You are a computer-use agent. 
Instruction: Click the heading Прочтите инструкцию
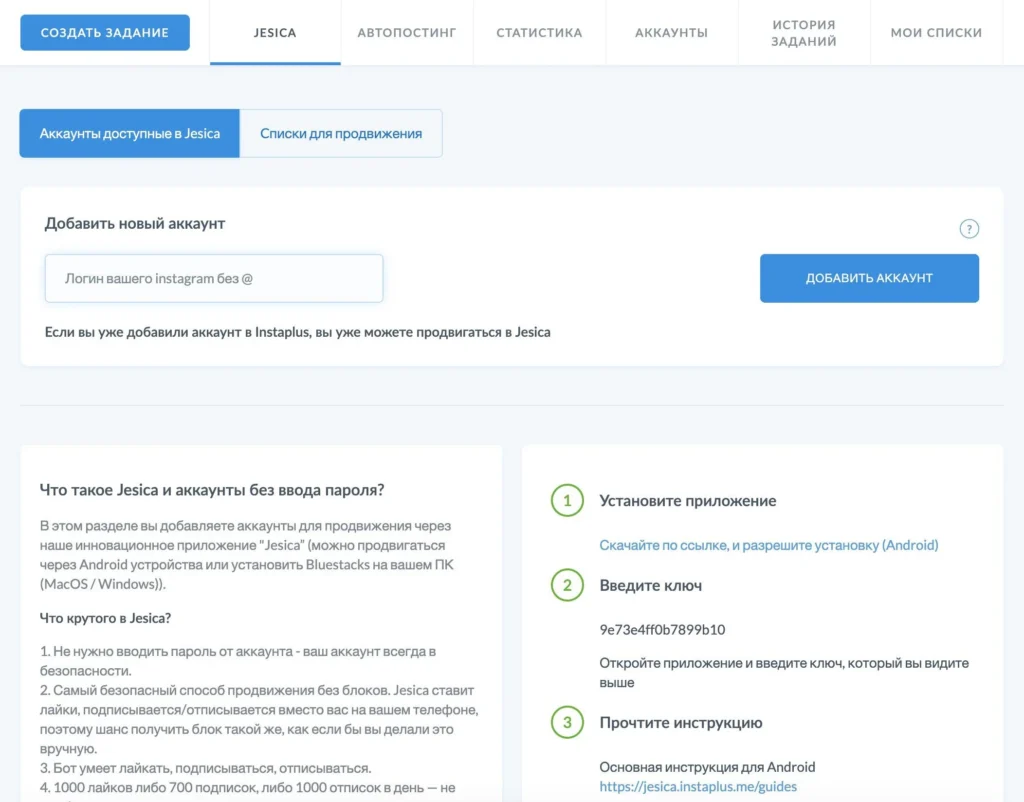point(680,723)
